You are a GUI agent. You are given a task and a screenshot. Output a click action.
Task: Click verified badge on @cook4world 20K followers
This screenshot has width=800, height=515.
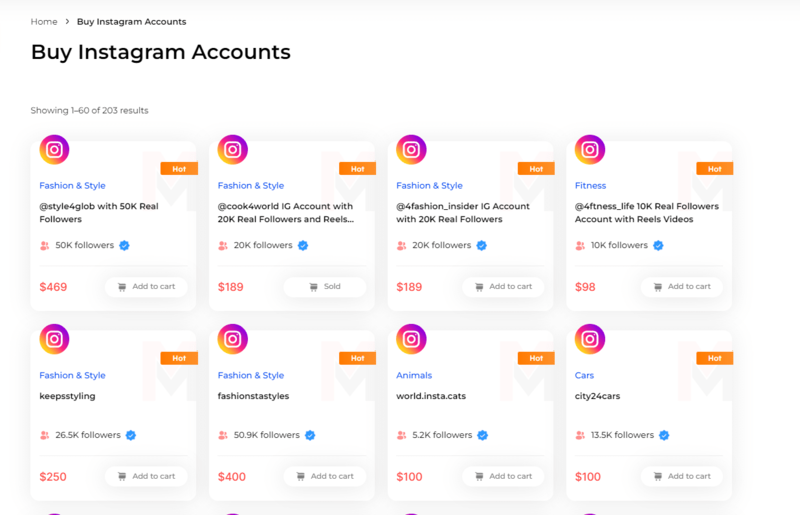[303, 245]
